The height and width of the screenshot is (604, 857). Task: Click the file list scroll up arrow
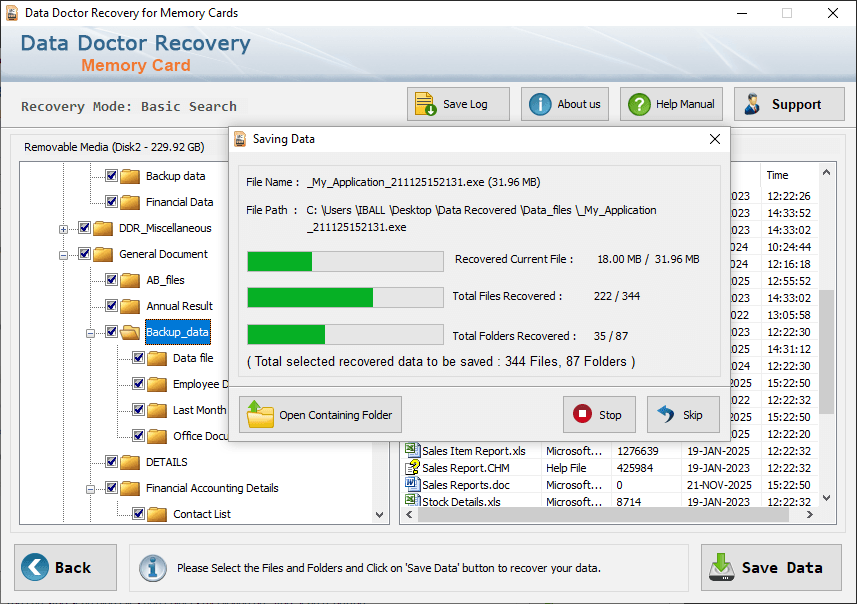(x=826, y=173)
